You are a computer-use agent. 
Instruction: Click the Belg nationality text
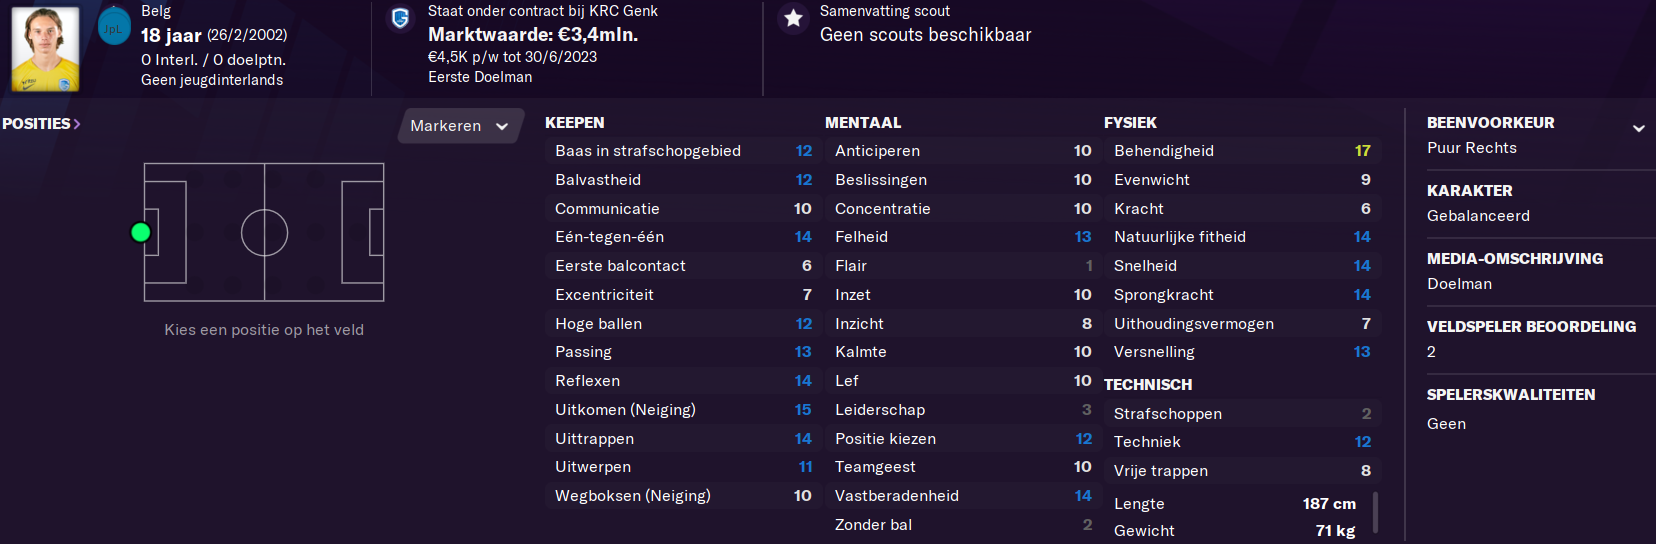pos(156,11)
